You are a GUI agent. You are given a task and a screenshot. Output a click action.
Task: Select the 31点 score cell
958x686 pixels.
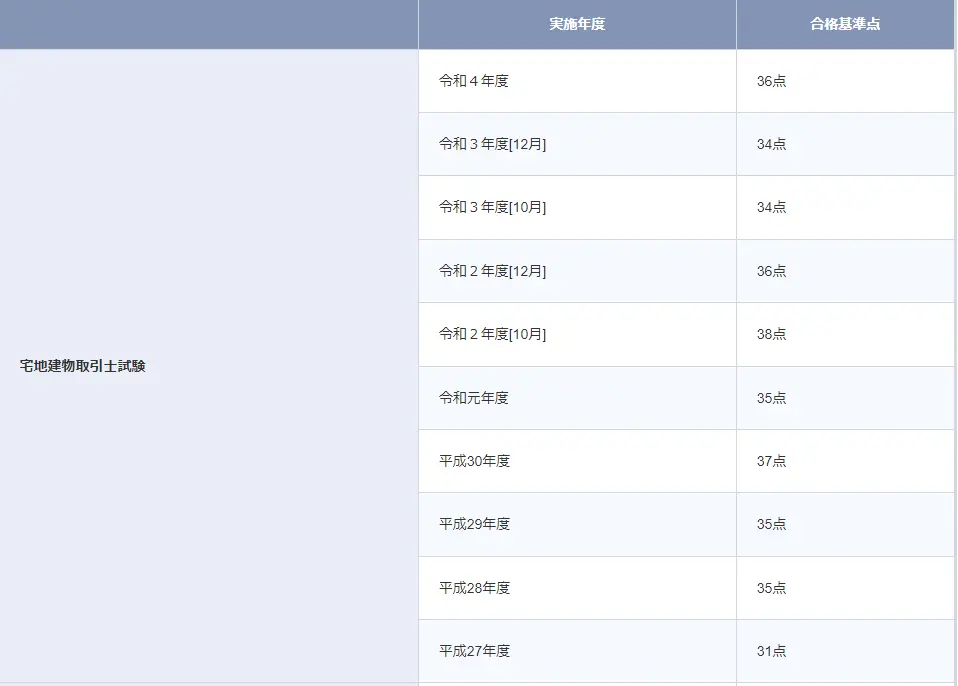(846, 651)
